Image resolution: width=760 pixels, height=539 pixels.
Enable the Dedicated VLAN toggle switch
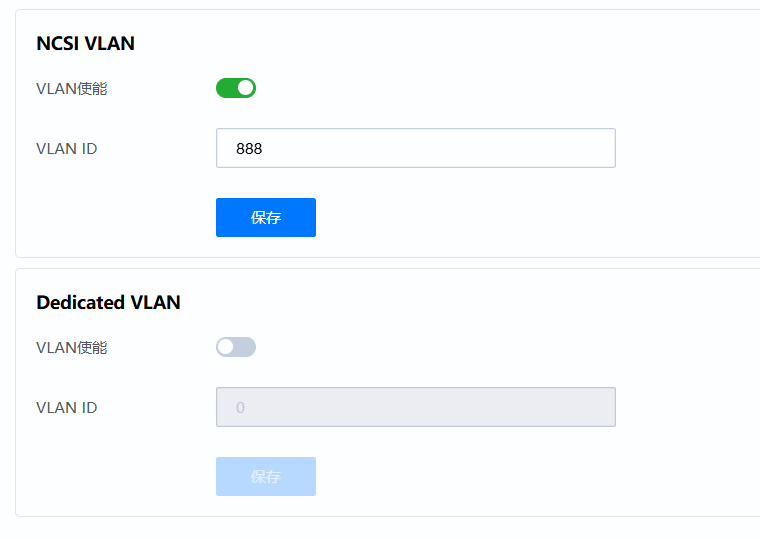click(x=236, y=347)
